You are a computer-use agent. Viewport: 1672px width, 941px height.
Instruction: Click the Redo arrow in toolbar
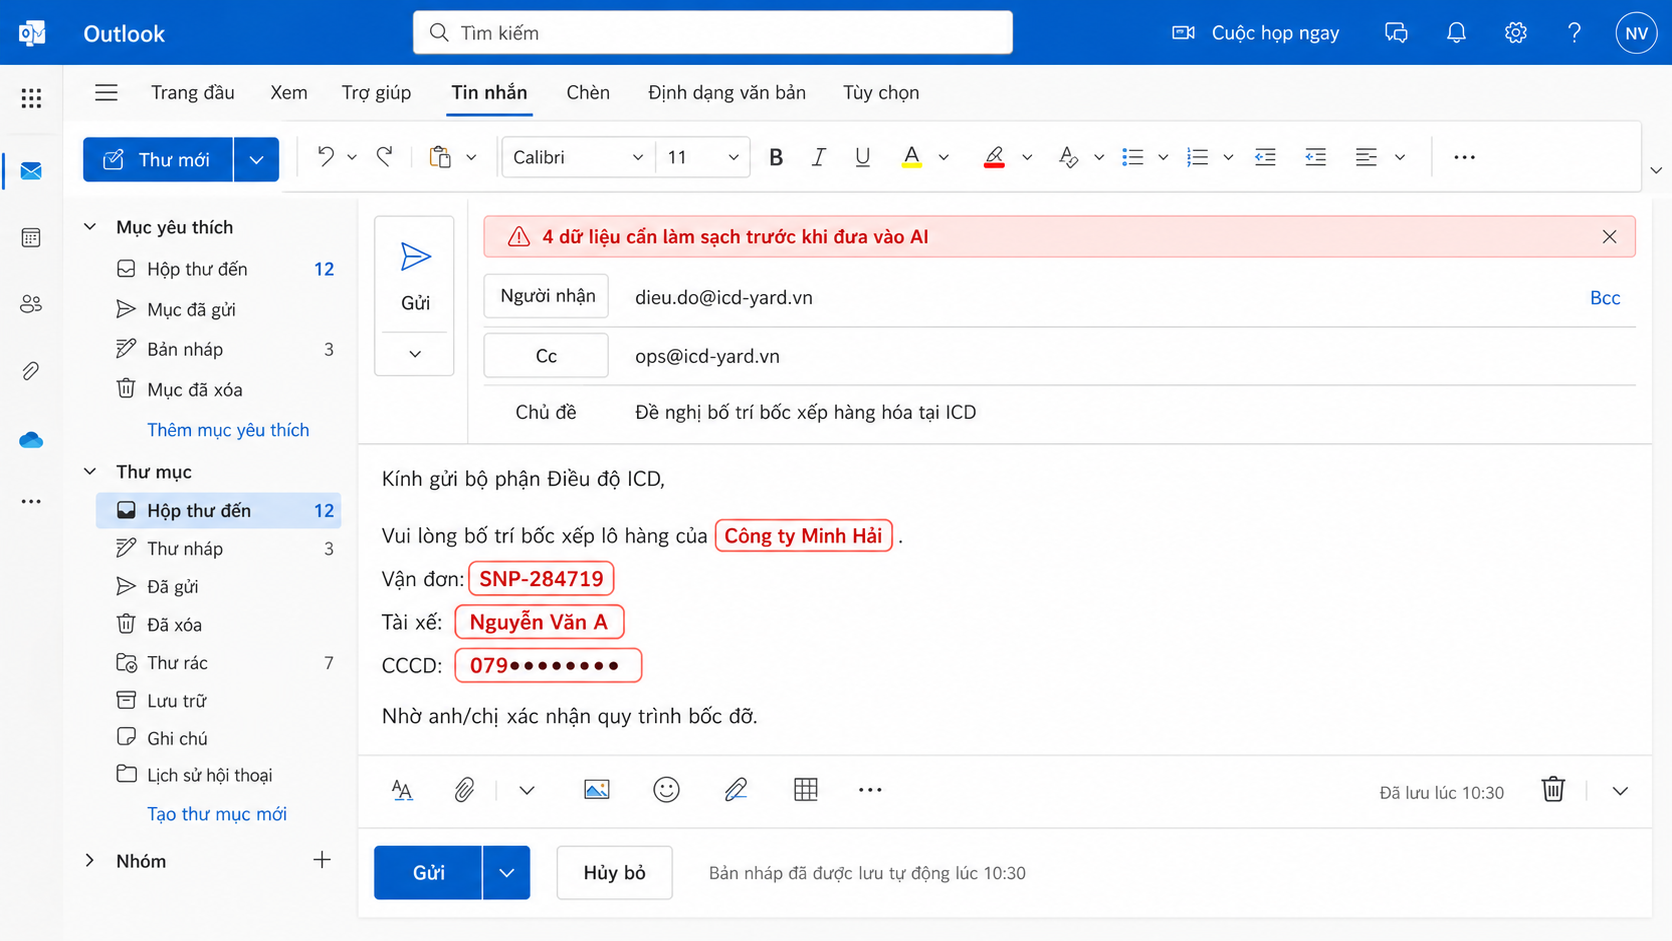point(385,157)
